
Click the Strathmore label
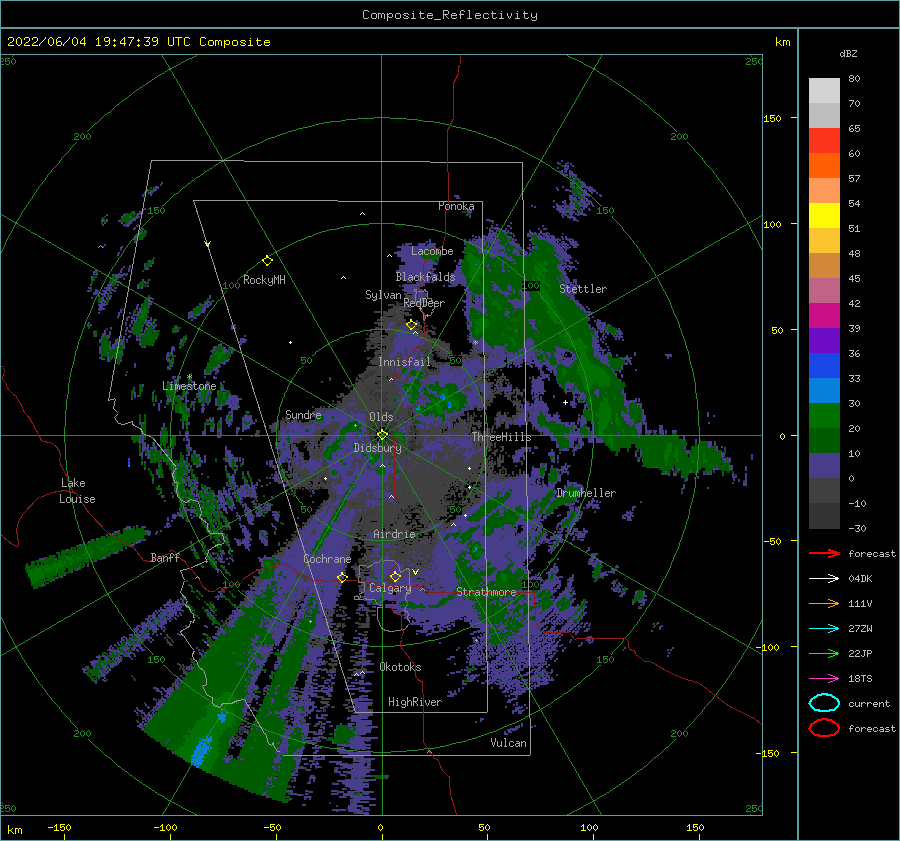click(x=486, y=592)
